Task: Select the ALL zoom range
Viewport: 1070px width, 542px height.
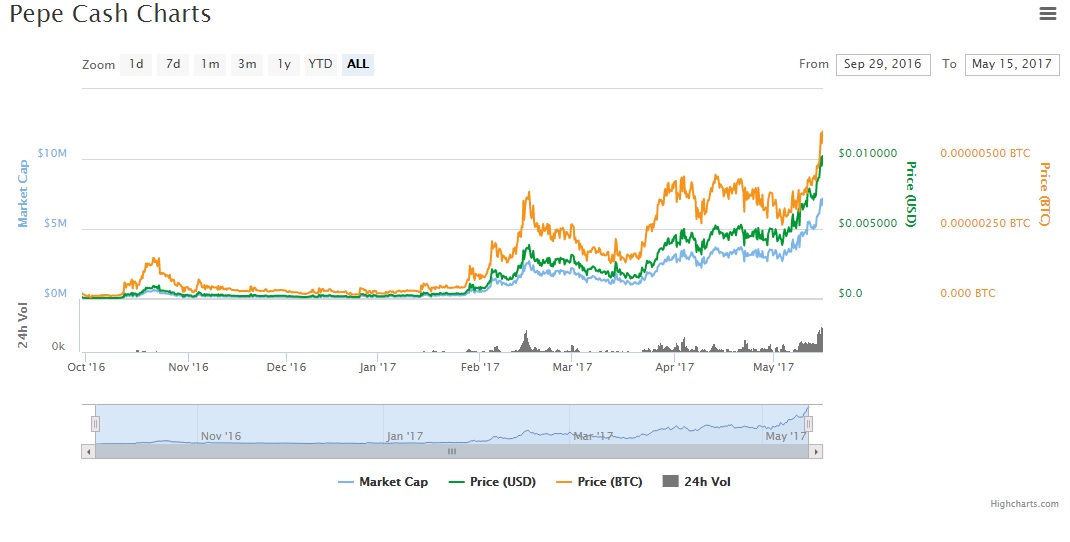Action: point(358,64)
